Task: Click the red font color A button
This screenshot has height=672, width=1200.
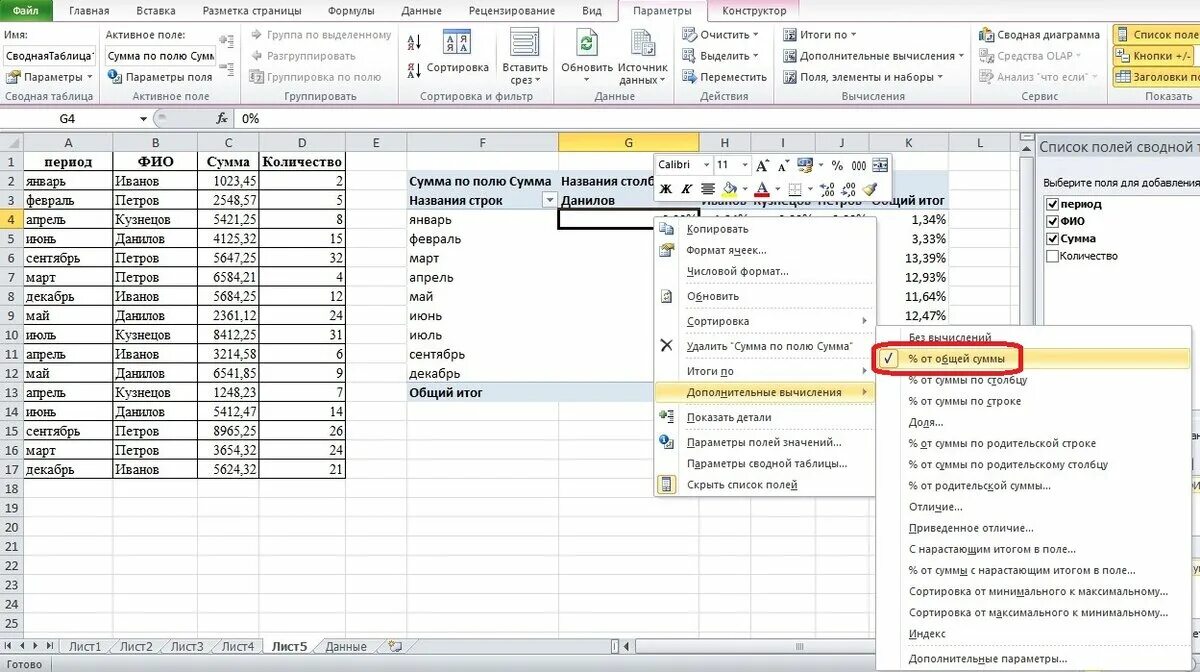Action: 761,189
